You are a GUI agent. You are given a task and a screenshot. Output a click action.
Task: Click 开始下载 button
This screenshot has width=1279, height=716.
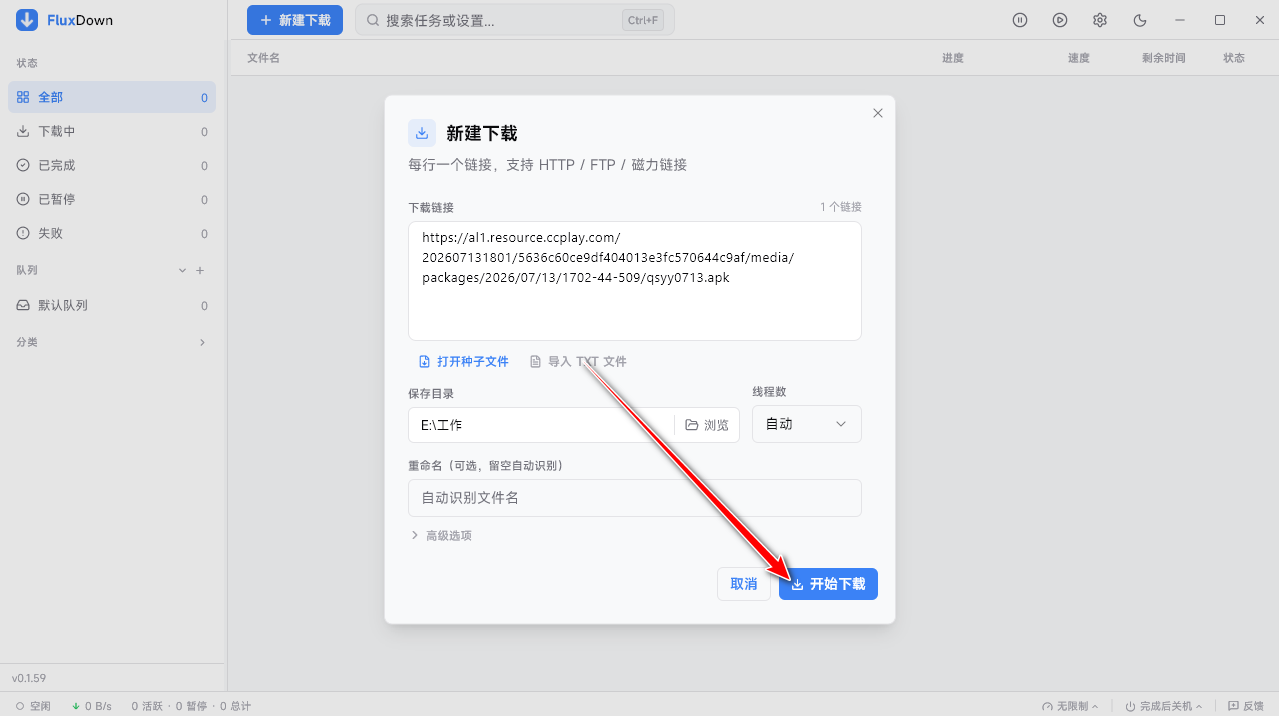pyautogui.click(x=828, y=584)
